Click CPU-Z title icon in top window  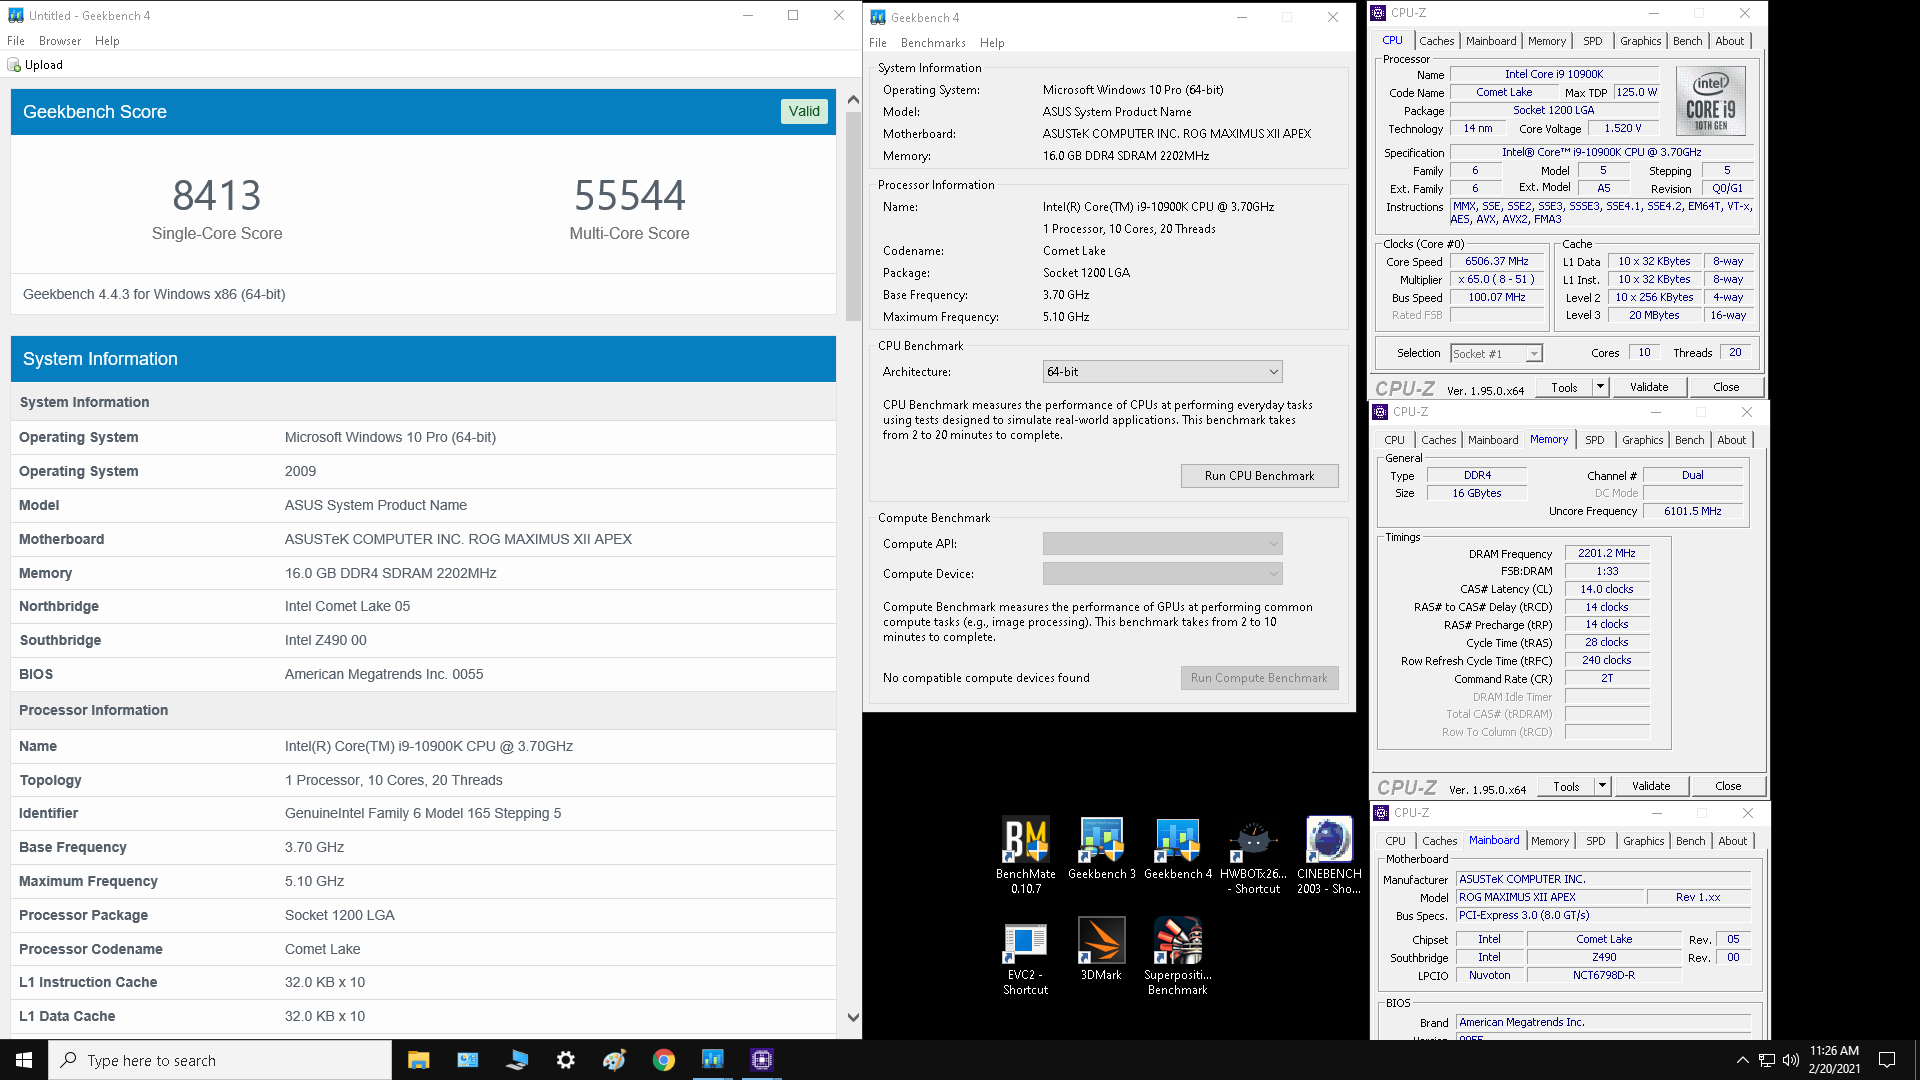[1379, 13]
